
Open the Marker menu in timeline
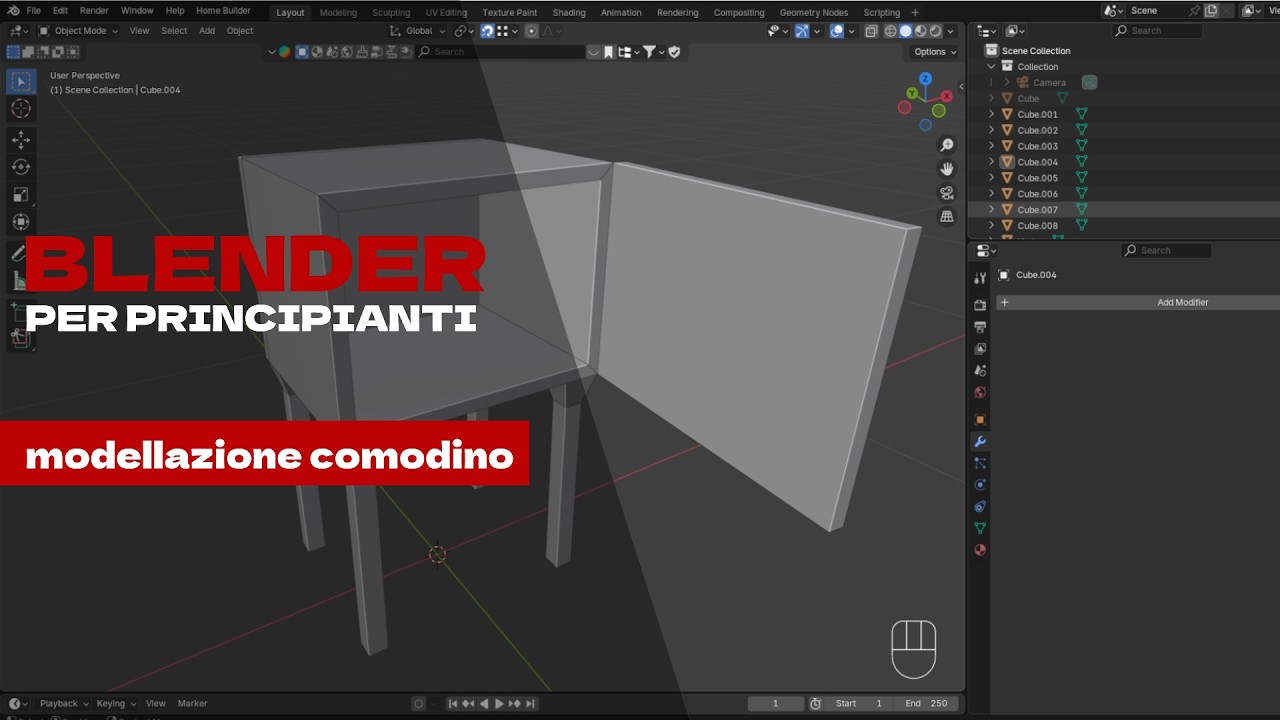[192, 704]
